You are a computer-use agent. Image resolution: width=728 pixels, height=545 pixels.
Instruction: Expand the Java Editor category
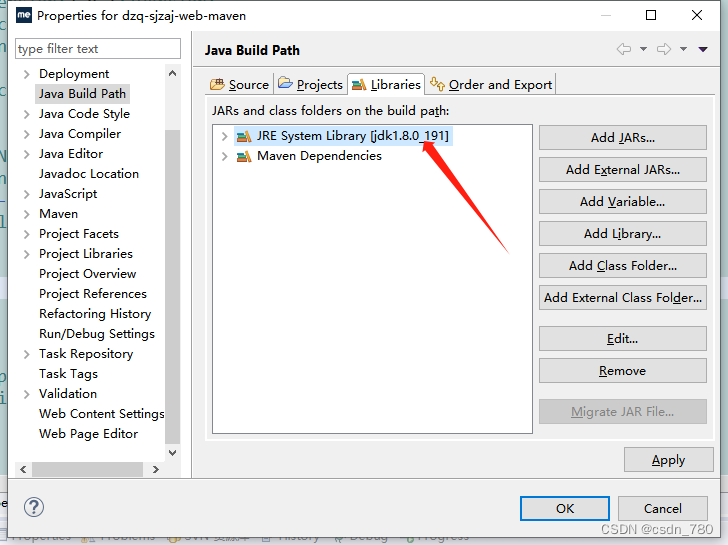(x=26, y=154)
